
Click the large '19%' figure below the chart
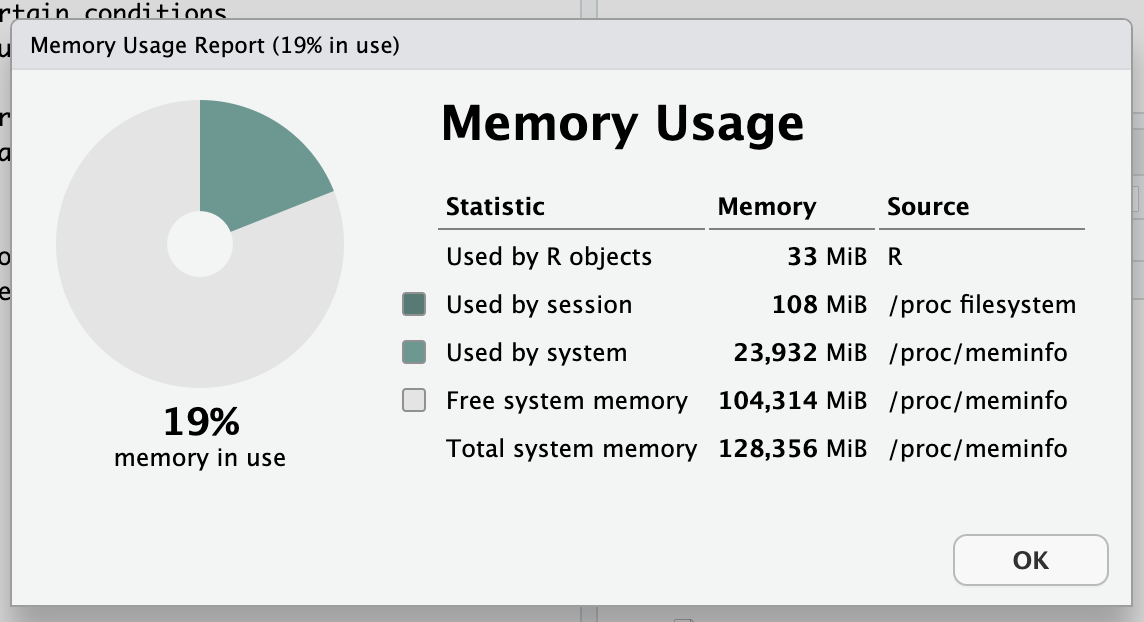(x=201, y=422)
